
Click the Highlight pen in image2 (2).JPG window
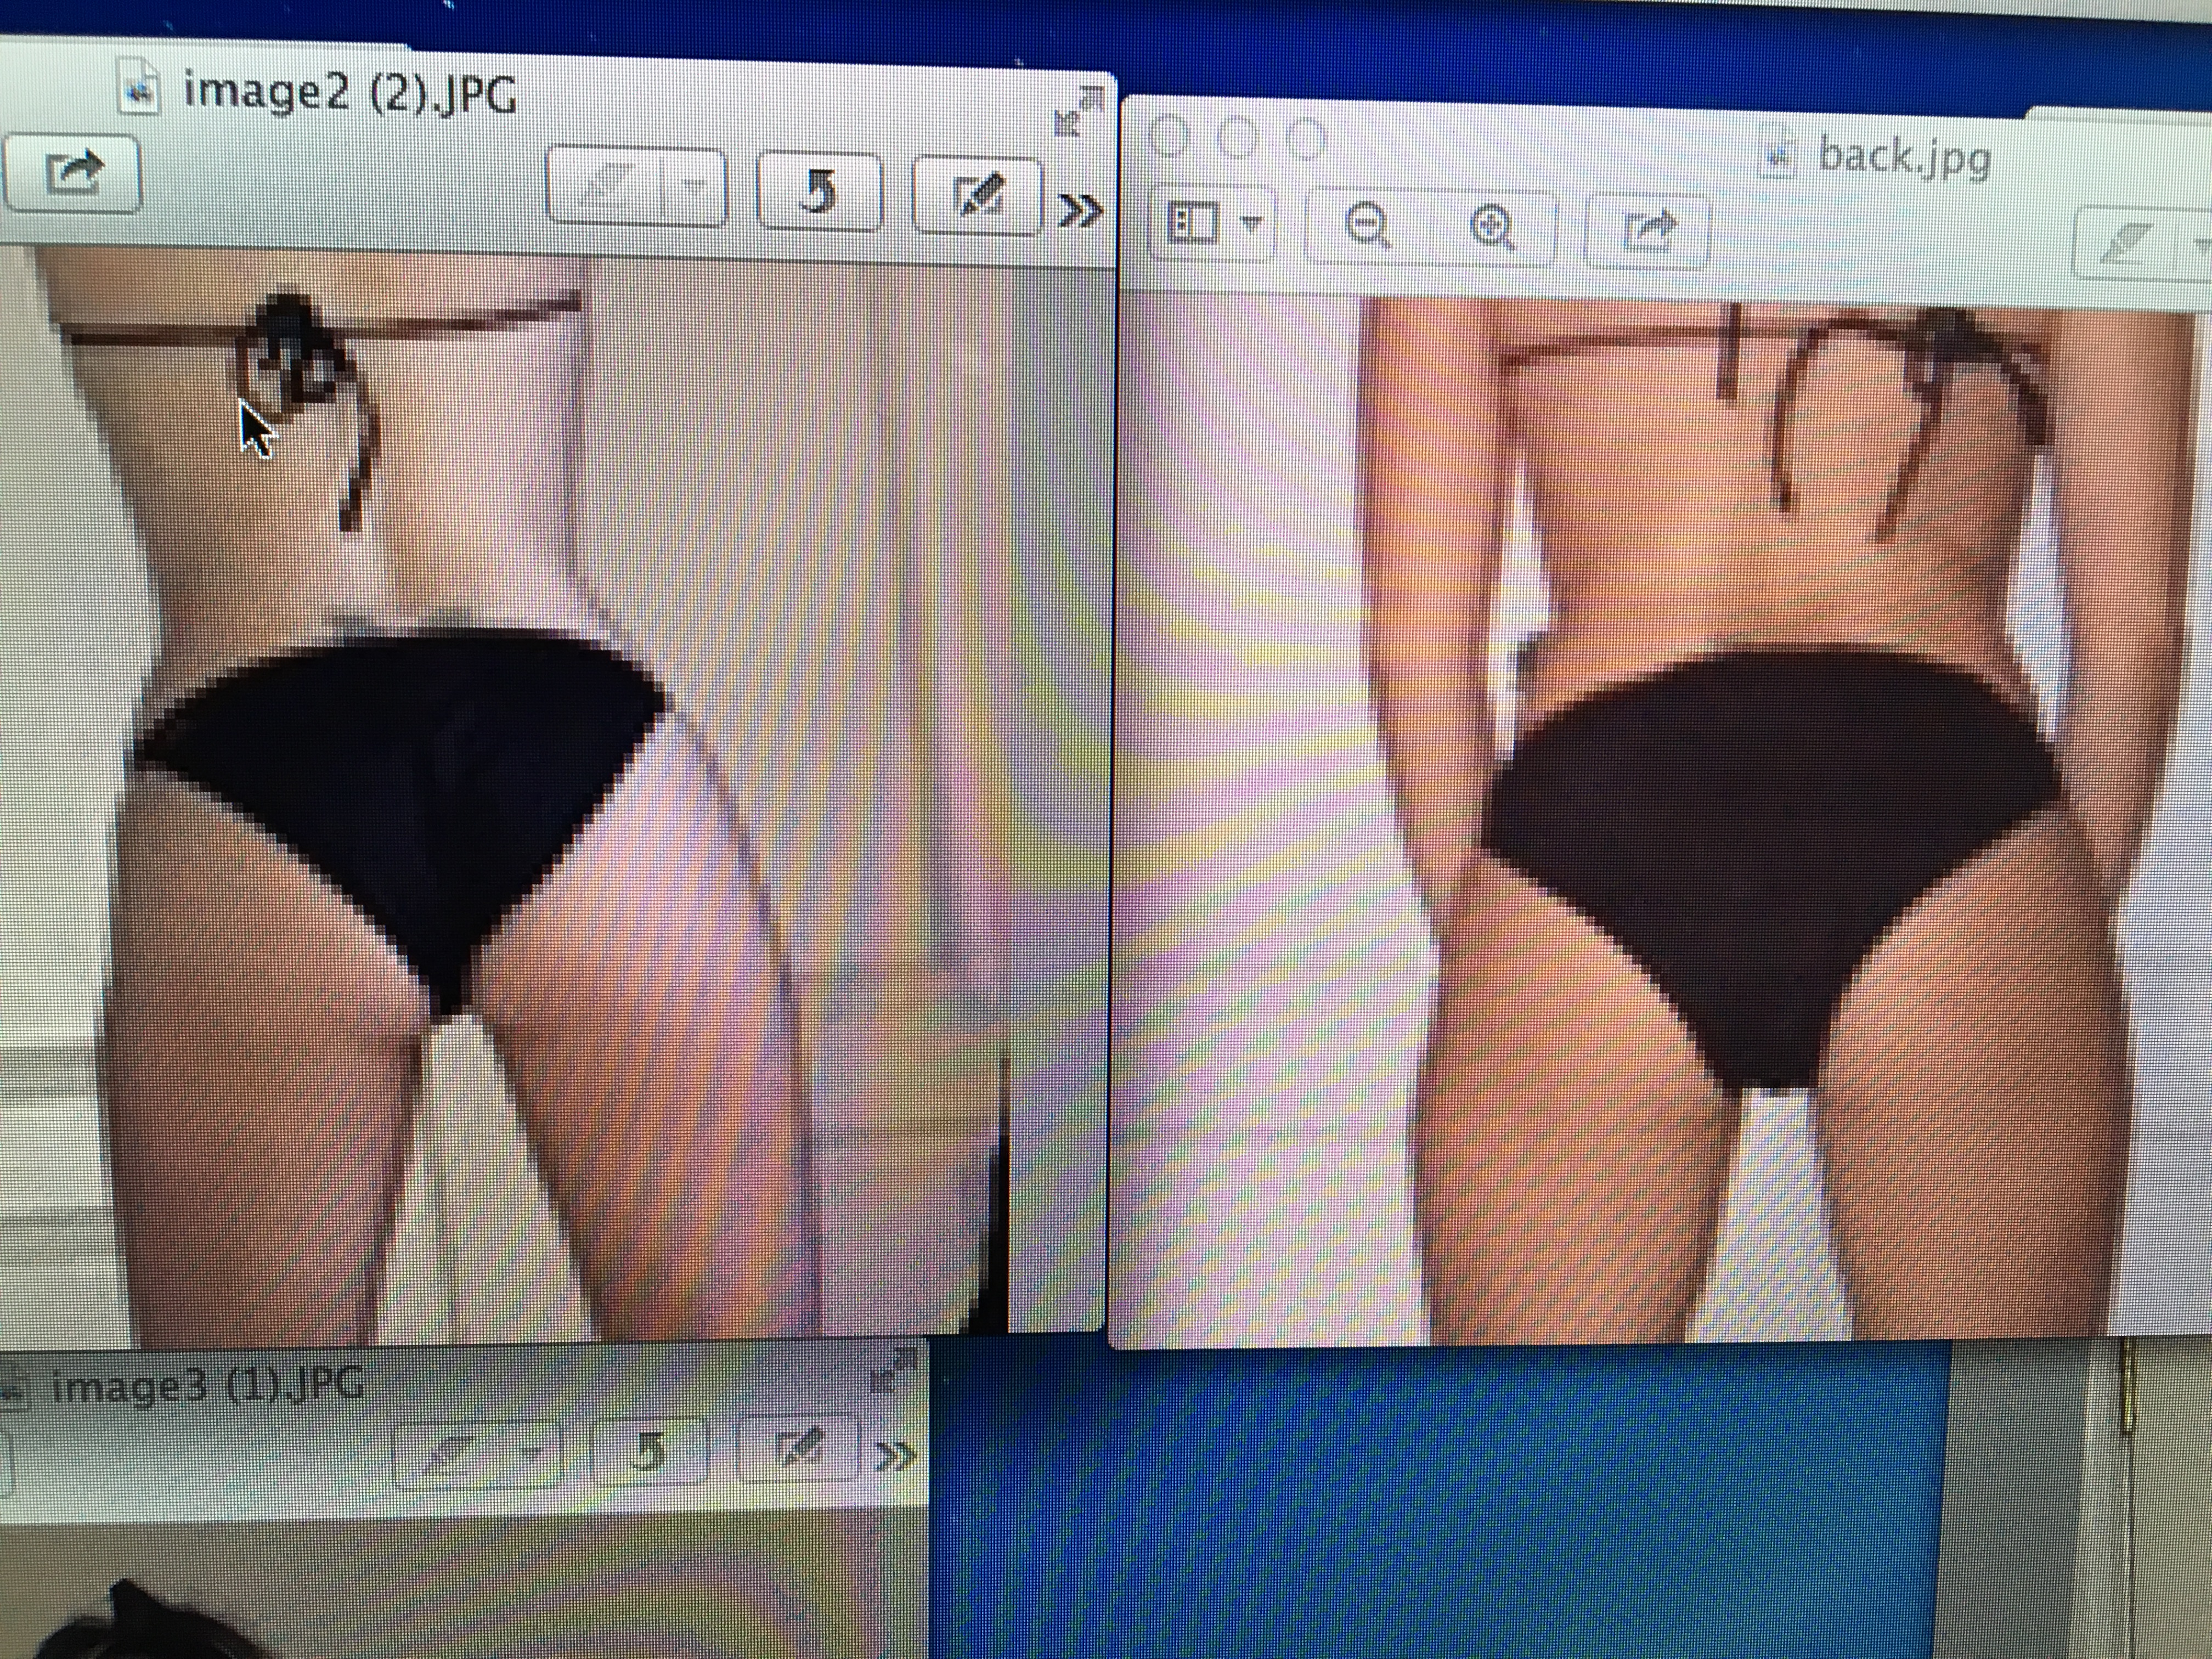[x=605, y=186]
